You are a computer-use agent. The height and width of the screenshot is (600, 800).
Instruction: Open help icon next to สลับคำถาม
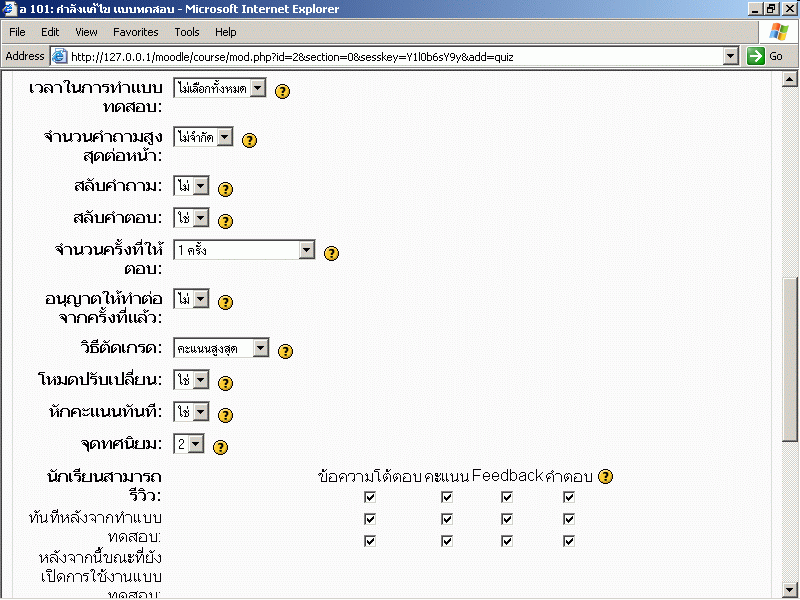coord(225,189)
